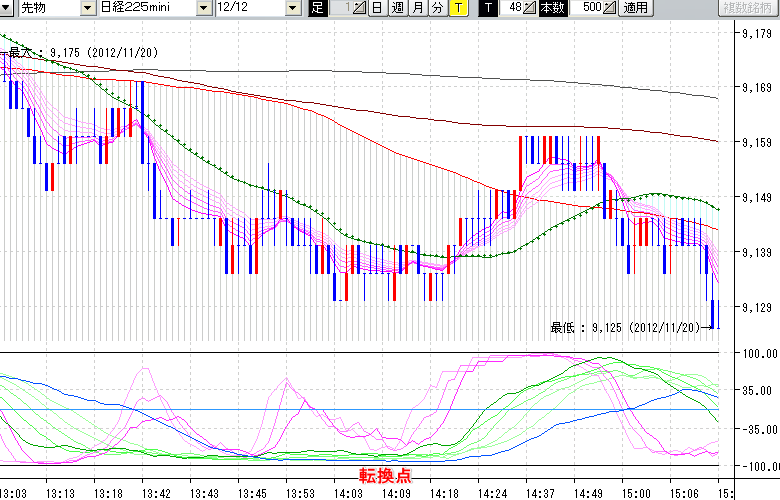Click the spinner beside the 足 field
The width and height of the screenshot is (780, 500).
click(361, 8)
